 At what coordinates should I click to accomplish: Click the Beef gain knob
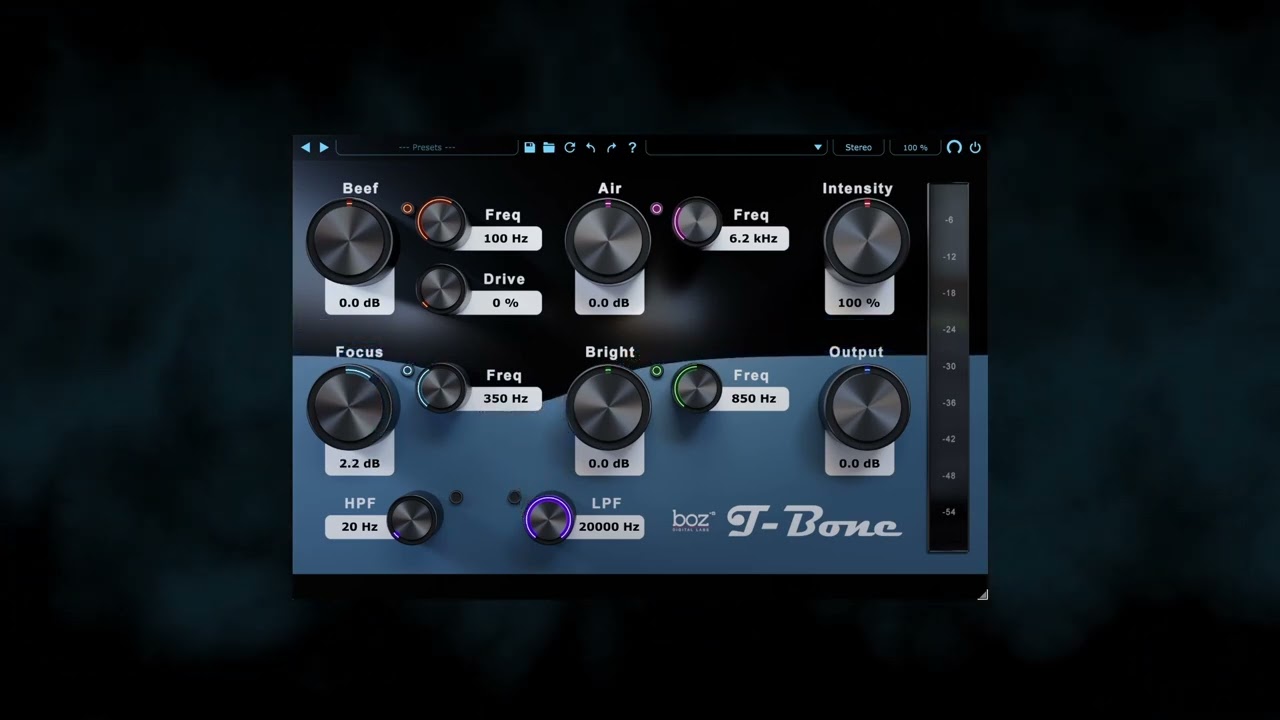350,241
